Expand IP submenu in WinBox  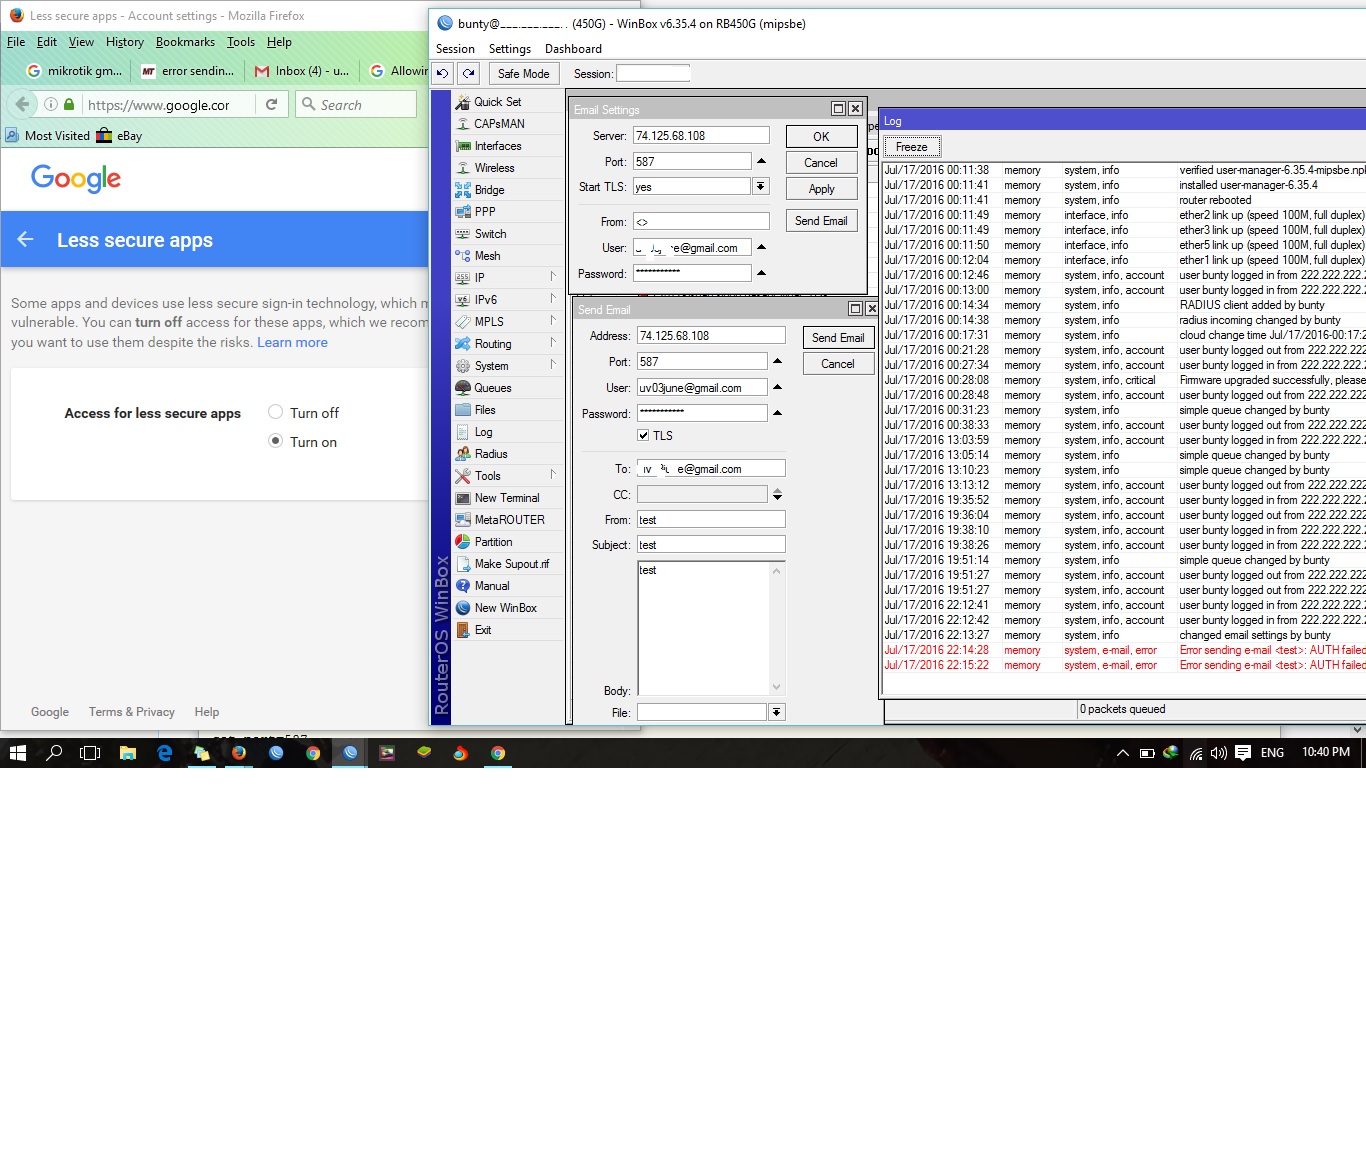tap(553, 277)
